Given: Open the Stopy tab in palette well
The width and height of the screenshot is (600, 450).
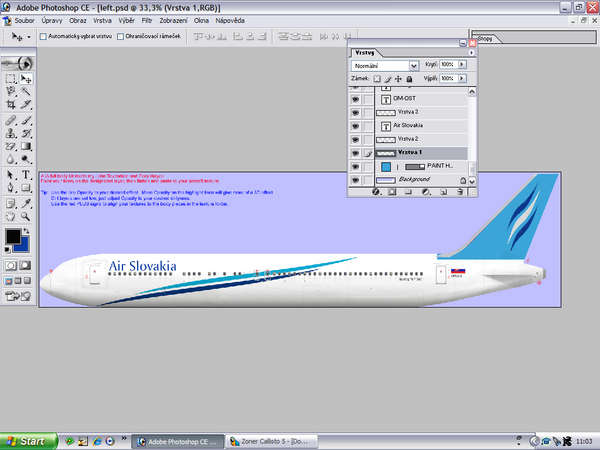Looking at the screenshot, I should 486,38.
